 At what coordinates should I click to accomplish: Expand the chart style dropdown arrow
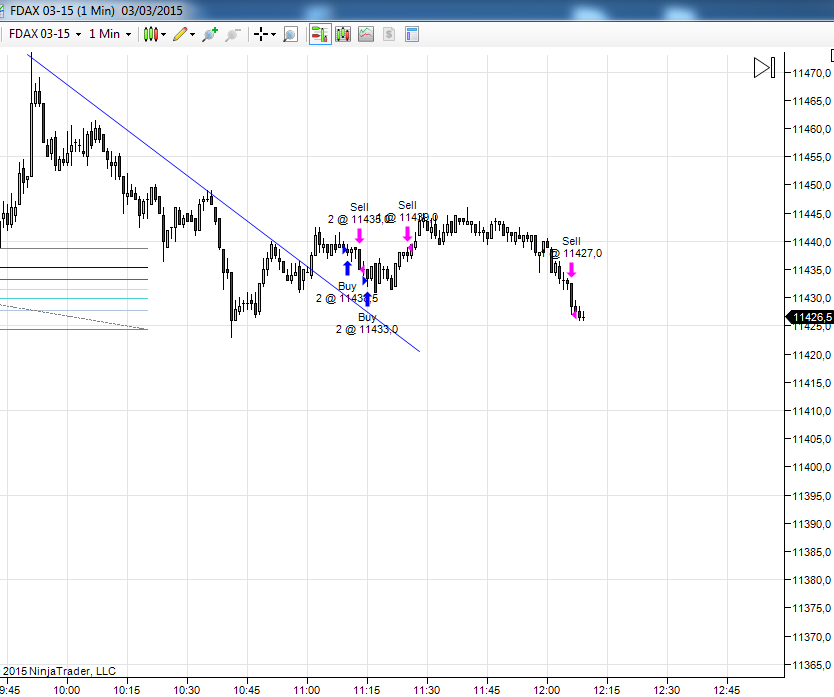[x=163, y=35]
